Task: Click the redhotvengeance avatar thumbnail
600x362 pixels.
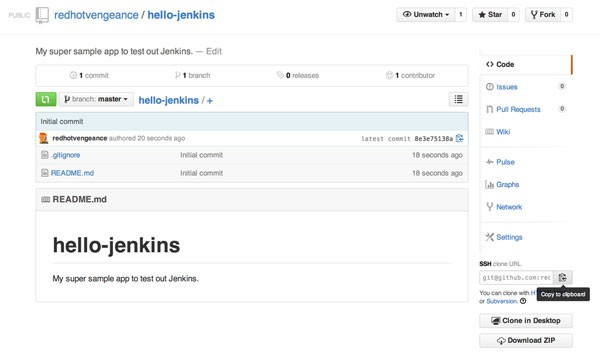Action: [x=44, y=138]
